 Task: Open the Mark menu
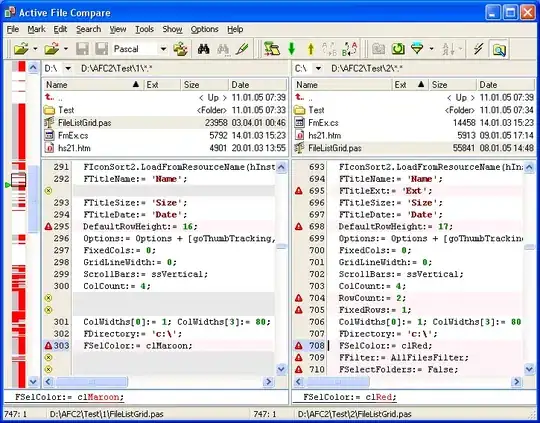coord(37,30)
